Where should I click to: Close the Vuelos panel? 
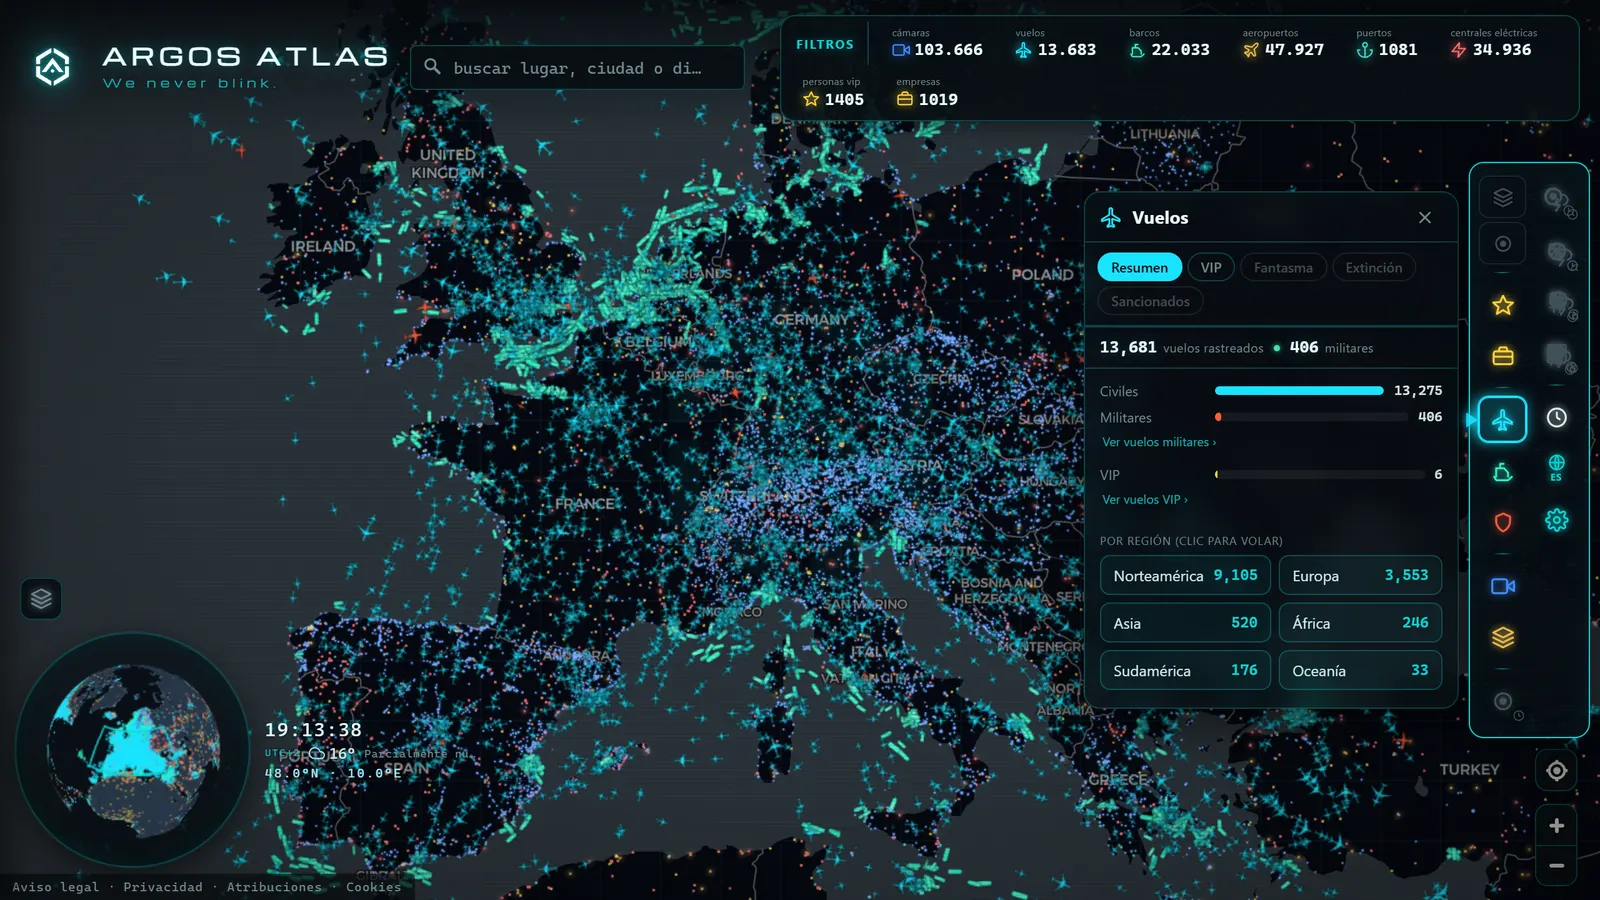coord(1425,218)
